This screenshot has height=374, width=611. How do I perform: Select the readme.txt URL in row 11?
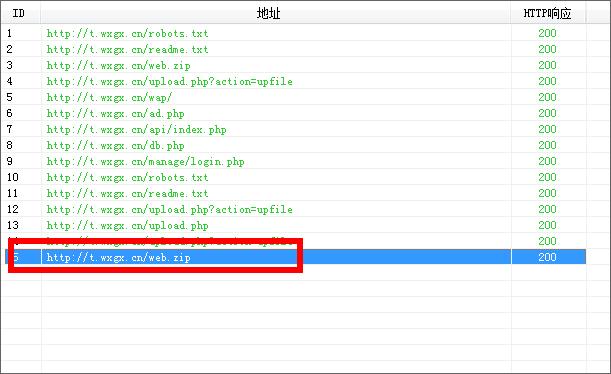(x=127, y=193)
